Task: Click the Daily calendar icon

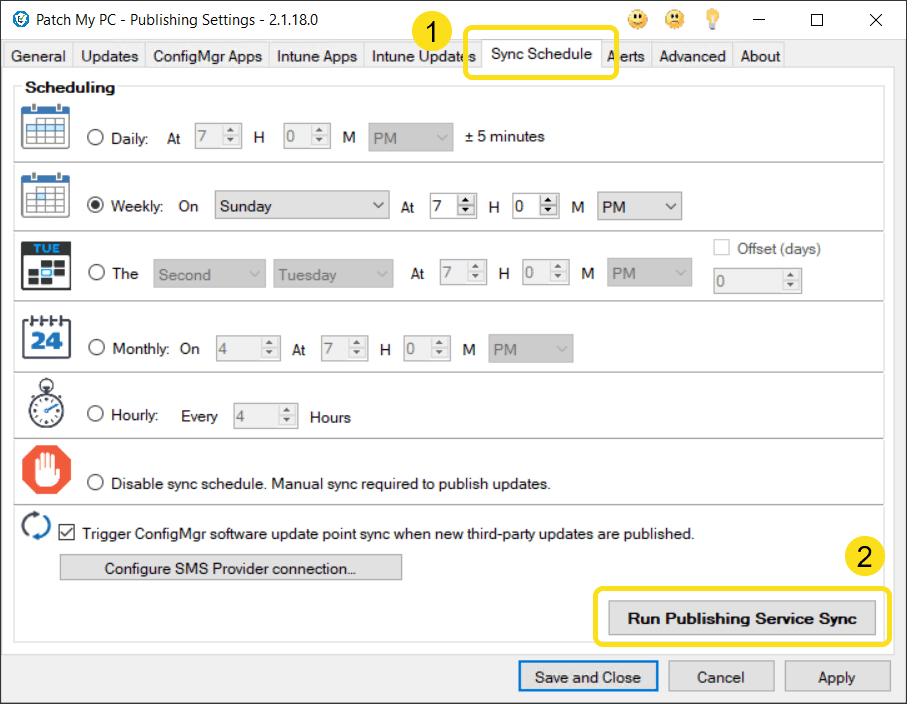Action: pyautogui.click(x=46, y=127)
